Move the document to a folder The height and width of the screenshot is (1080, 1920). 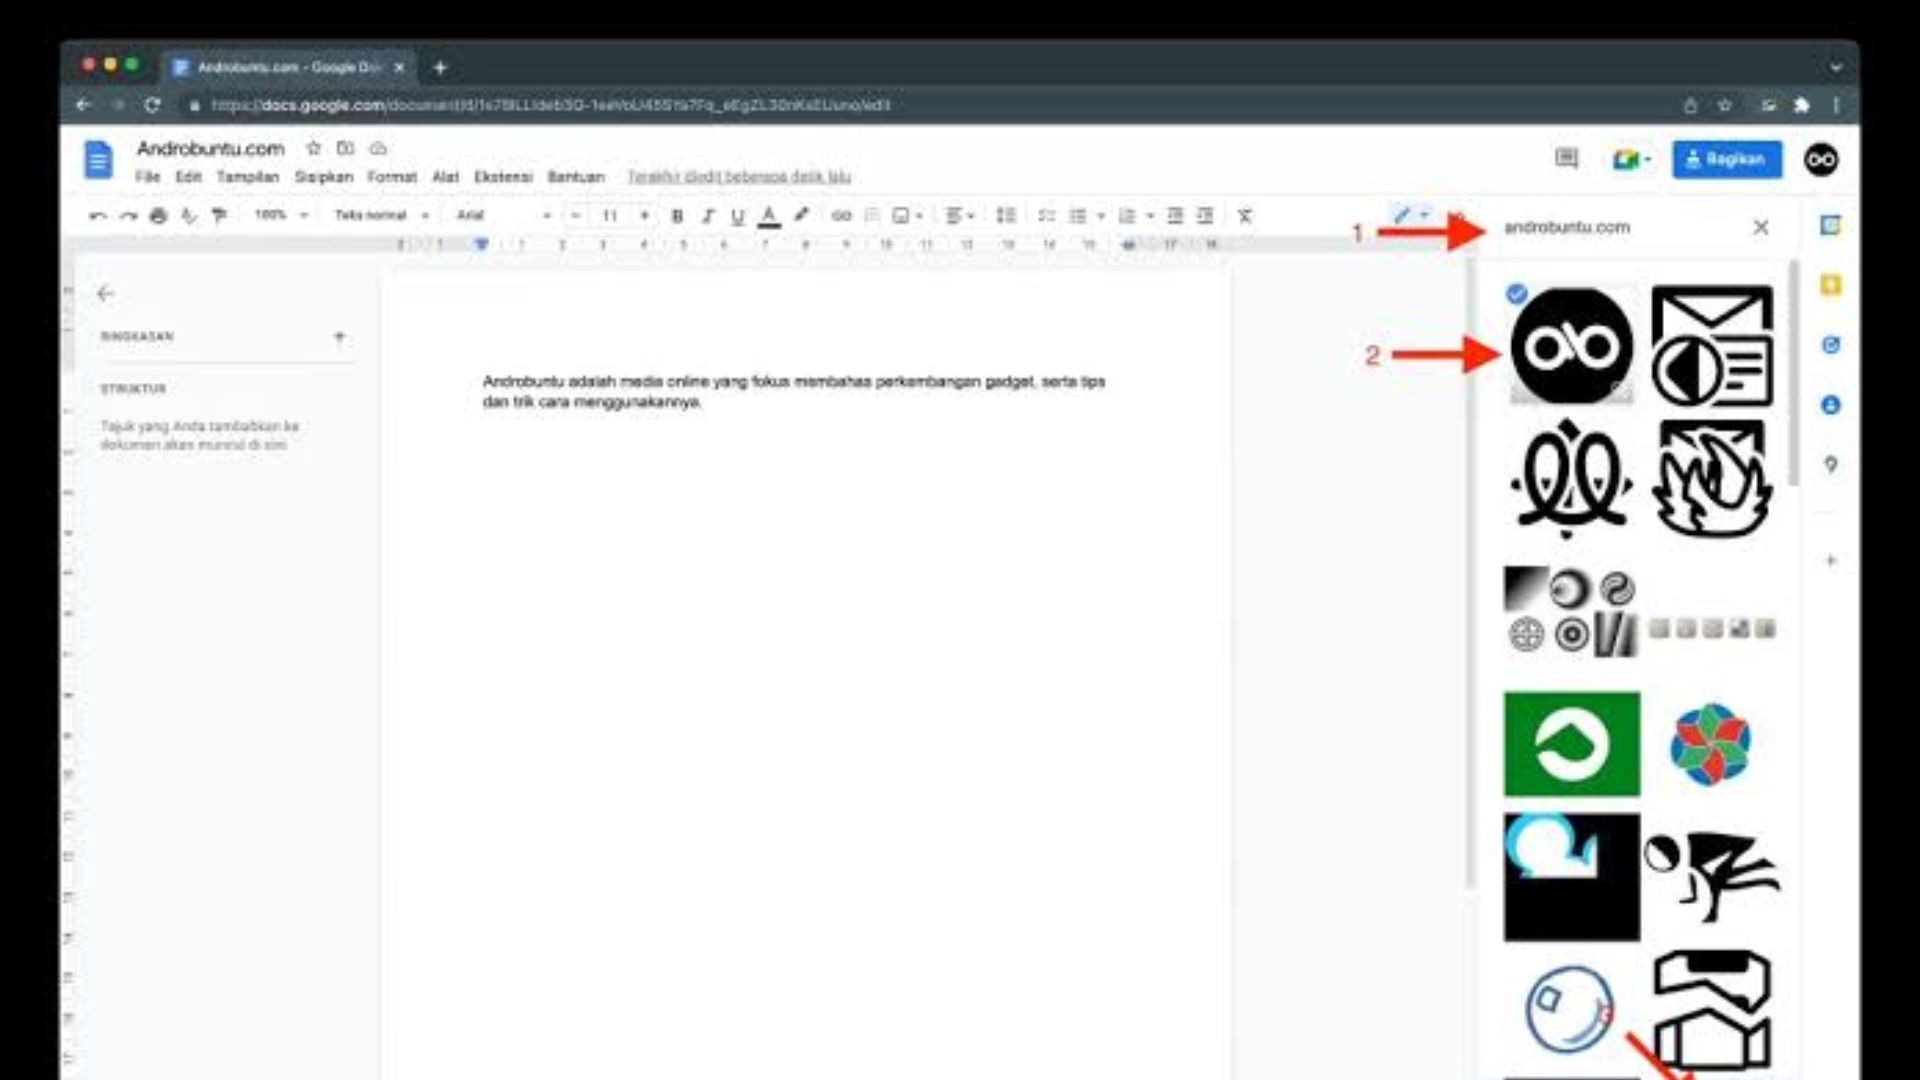tap(345, 148)
